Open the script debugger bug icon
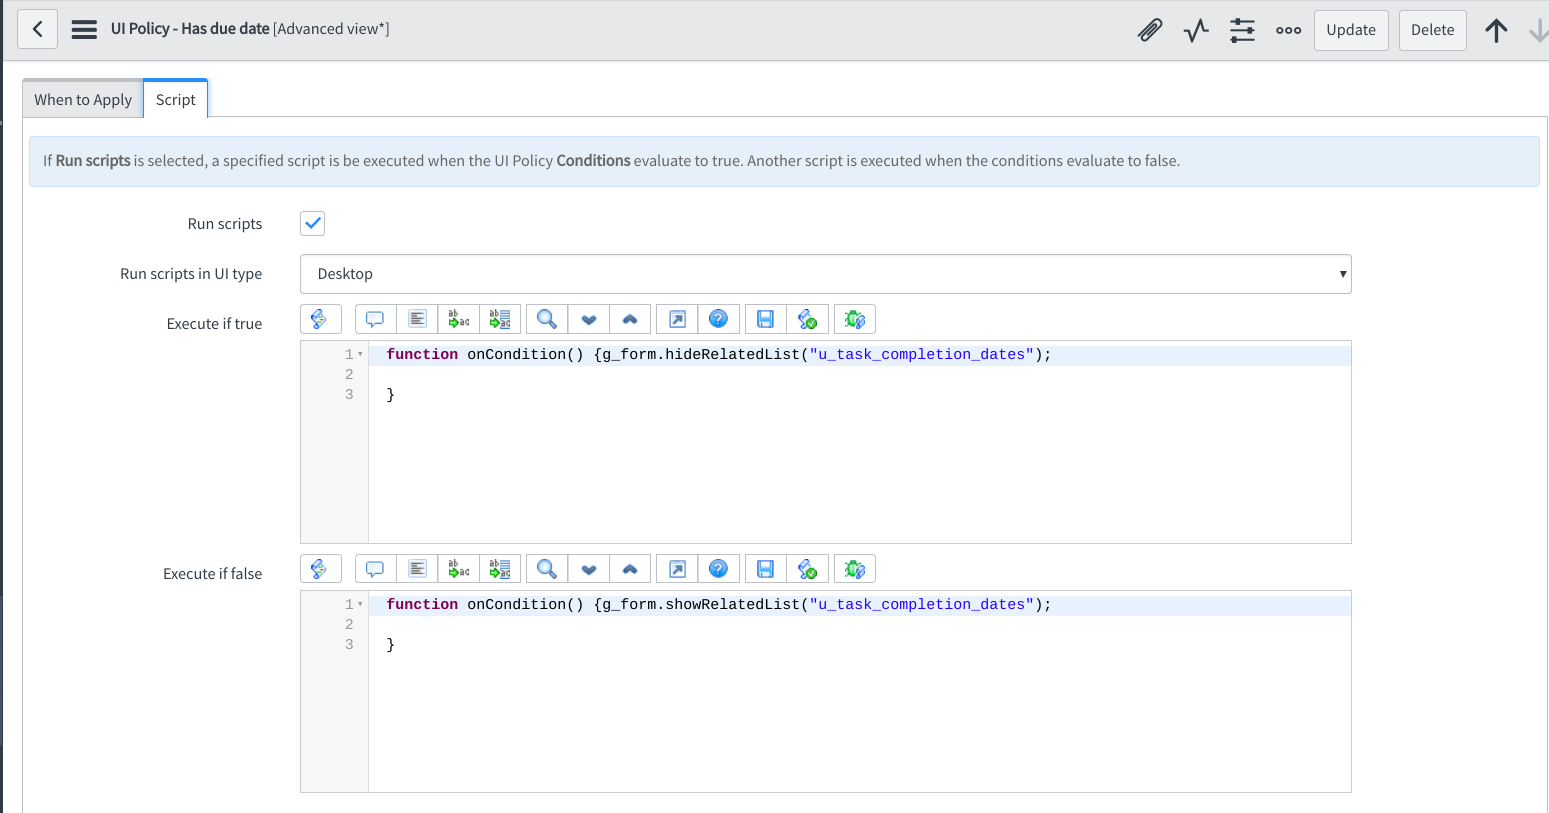Image resolution: width=1549 pixels, height=813 pixels. click(855, 318)
